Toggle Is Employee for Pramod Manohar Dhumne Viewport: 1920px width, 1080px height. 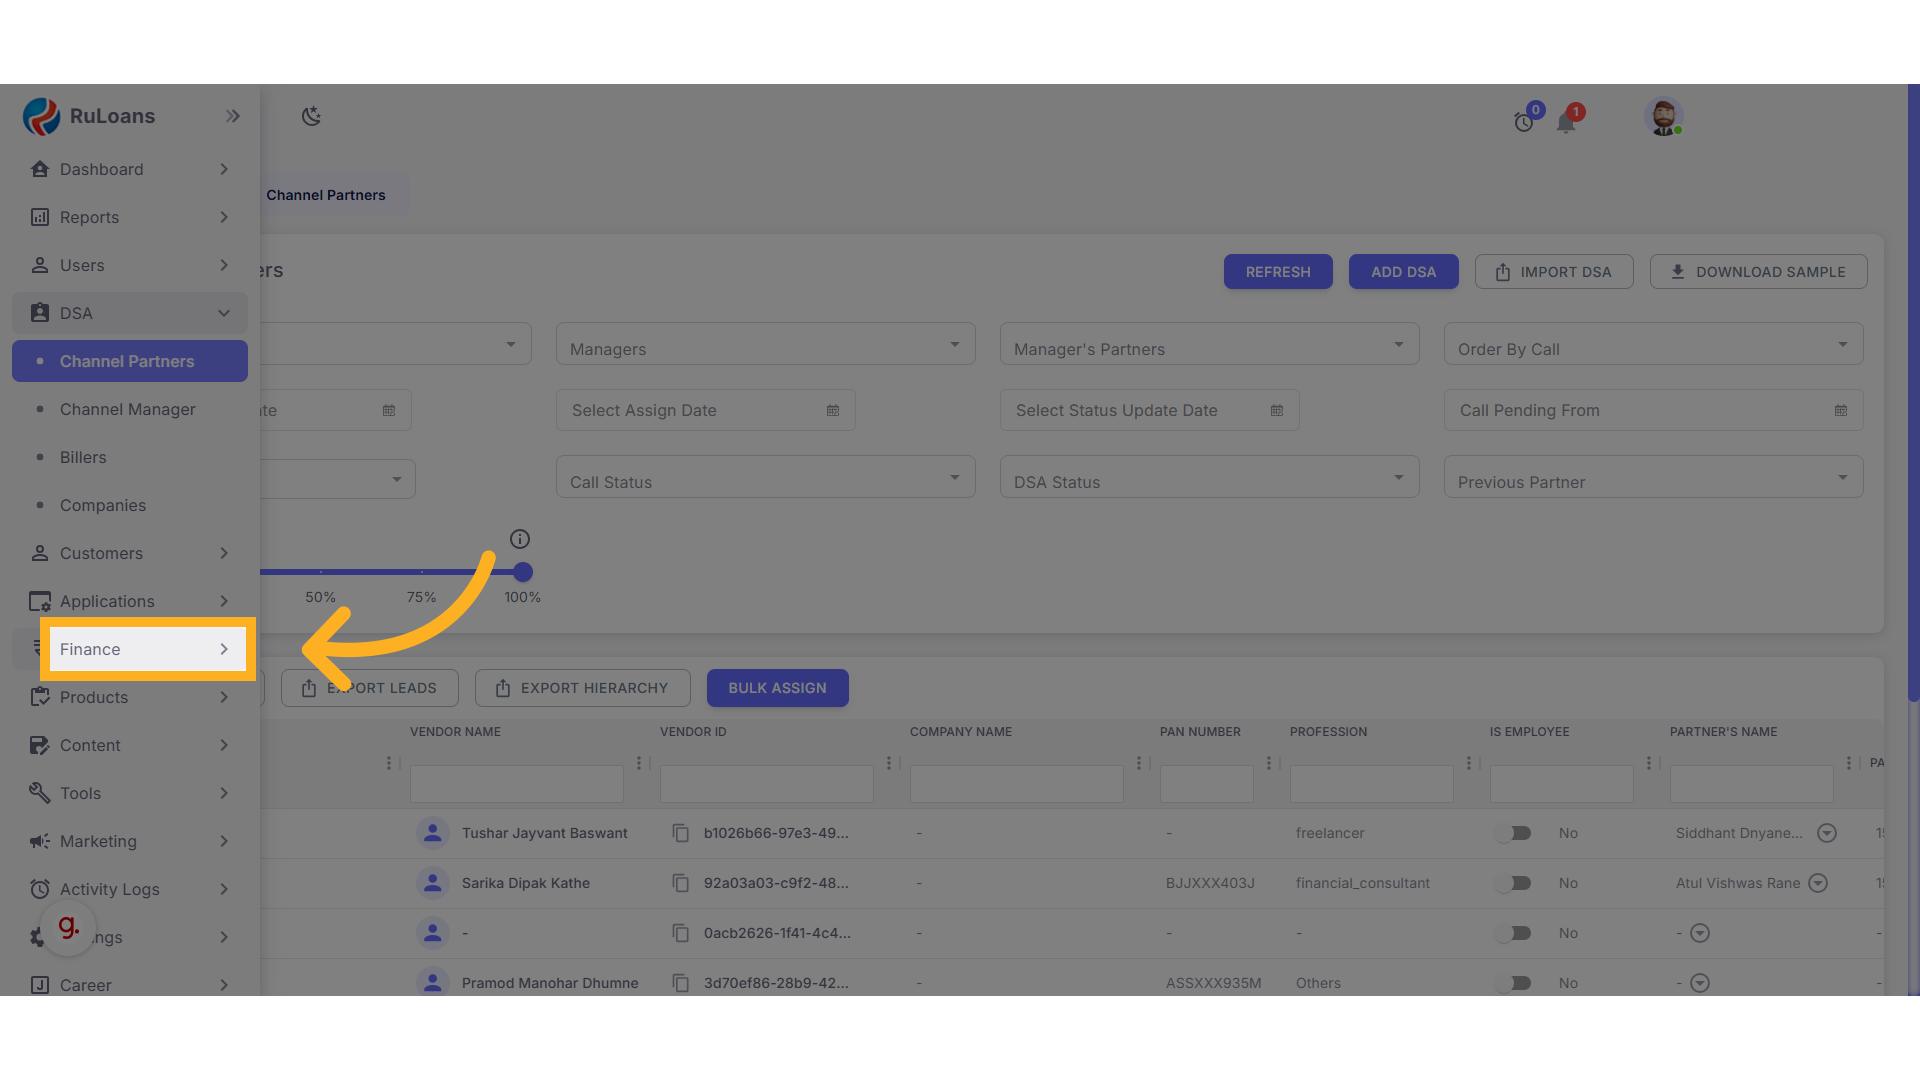[1514, 983]
